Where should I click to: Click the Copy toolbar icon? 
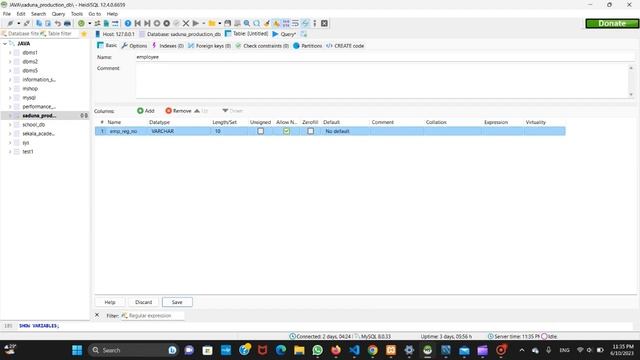[39, 24]
